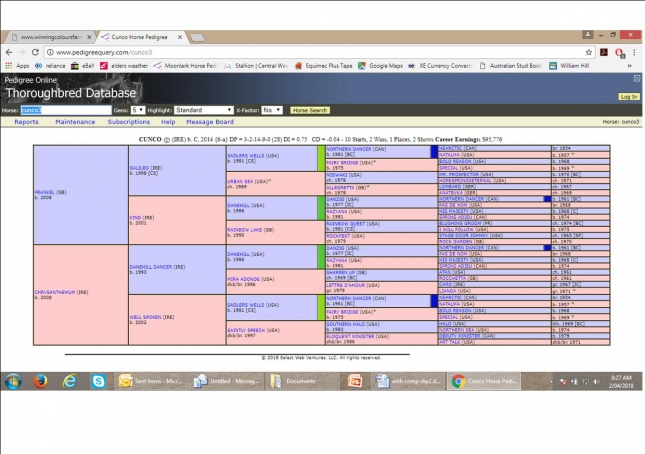
Task: Open the RAINBOW LAKE (GB) link
Action: [251, 230]
